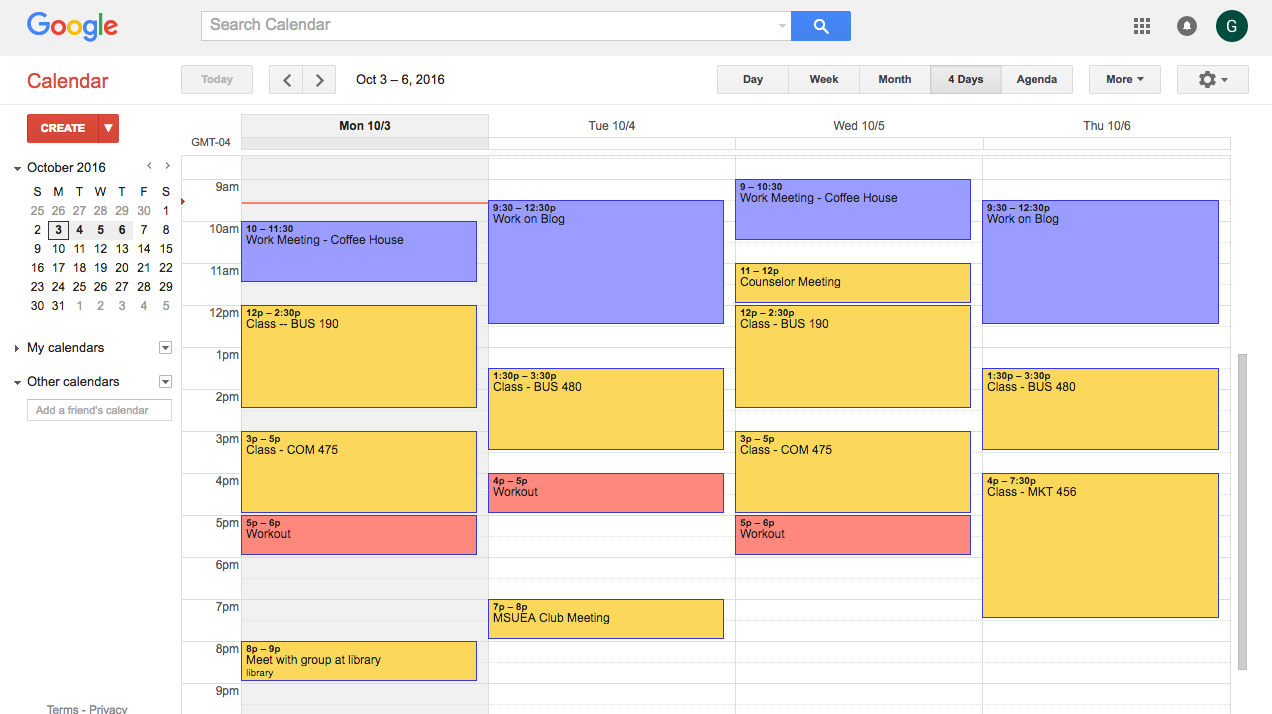Click the Today button

(217, 80)
